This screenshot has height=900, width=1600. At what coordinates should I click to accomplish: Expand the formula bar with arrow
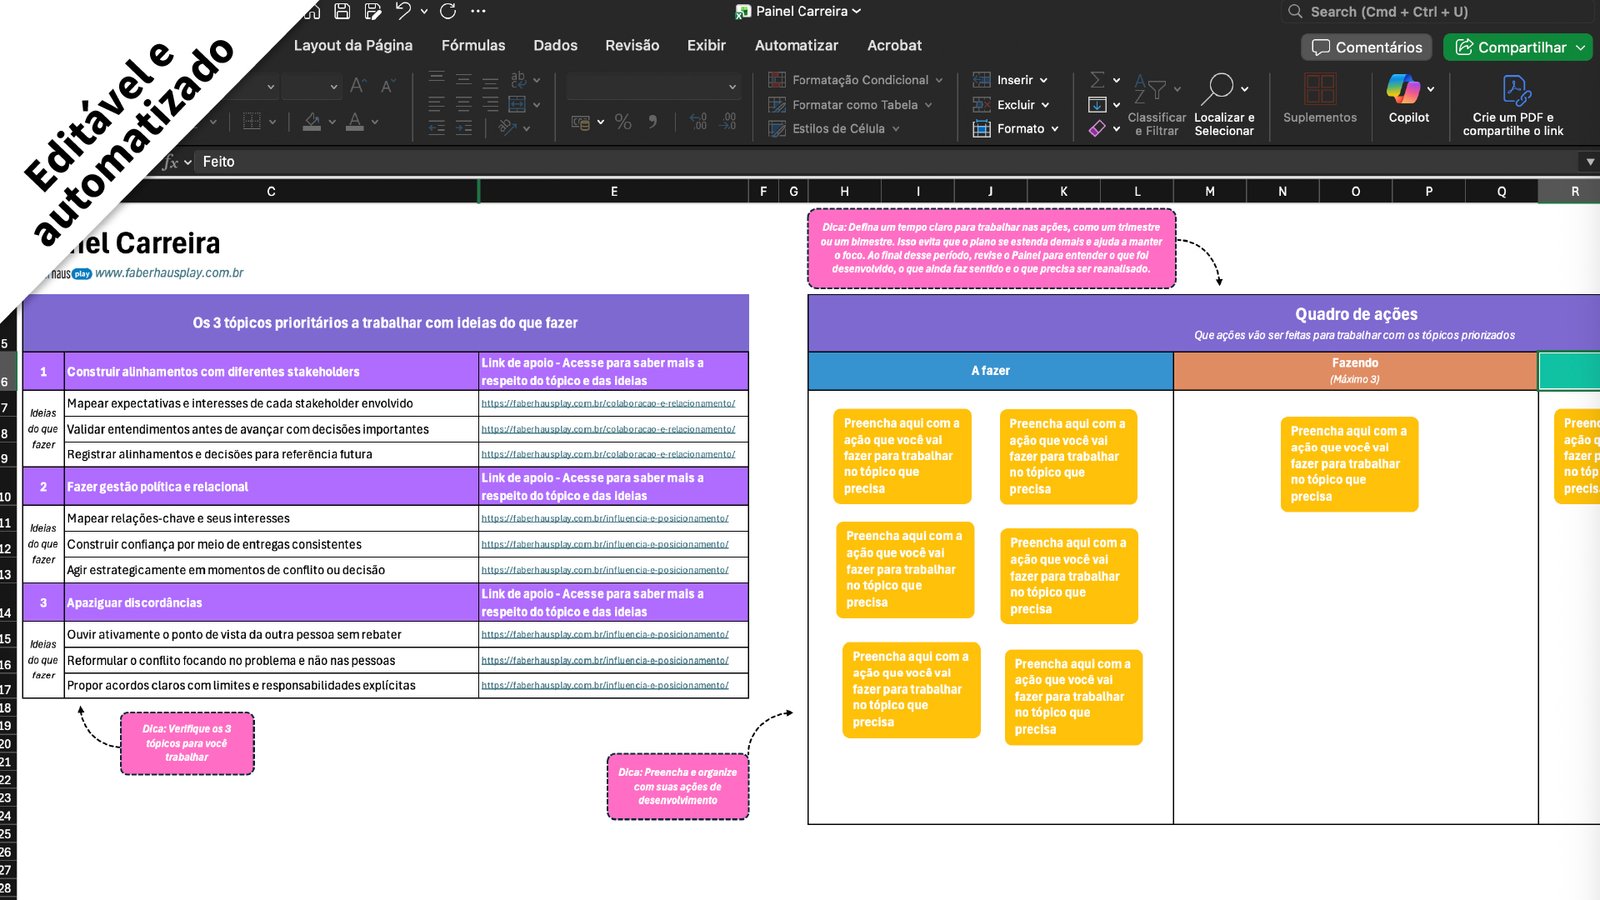(x=1589, y=162)
